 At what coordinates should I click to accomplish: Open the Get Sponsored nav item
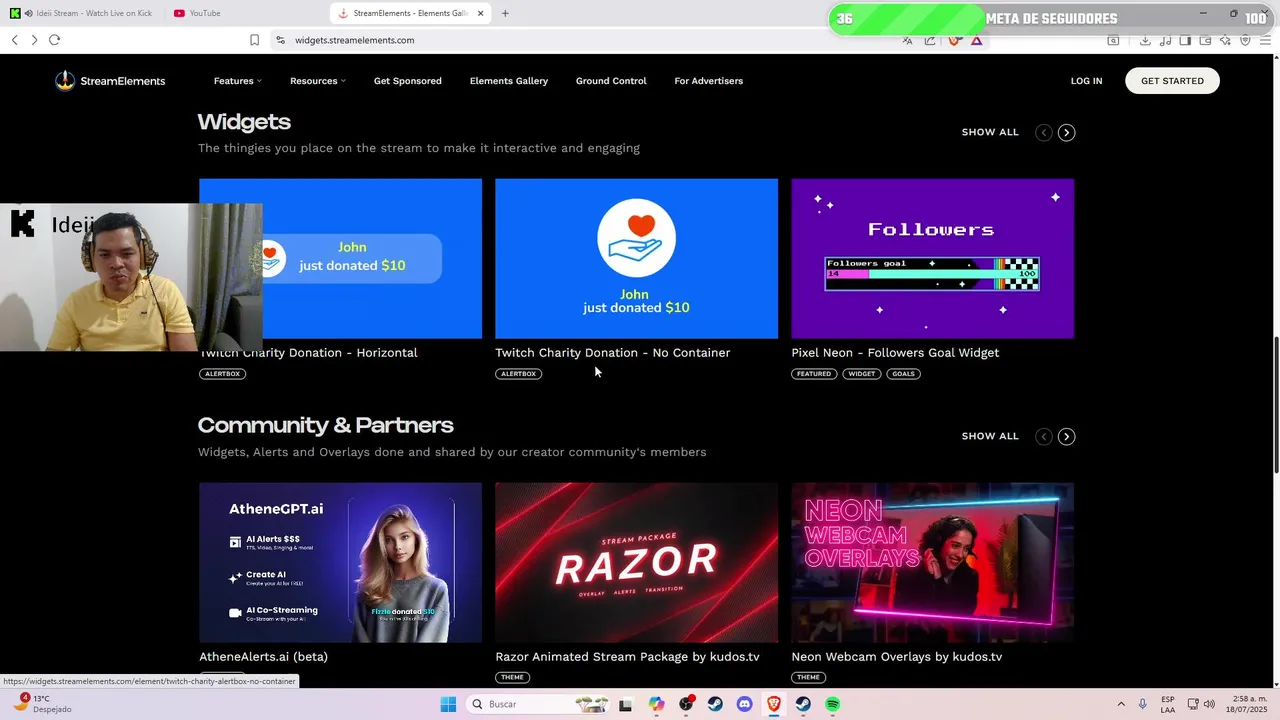pos(407,81)
